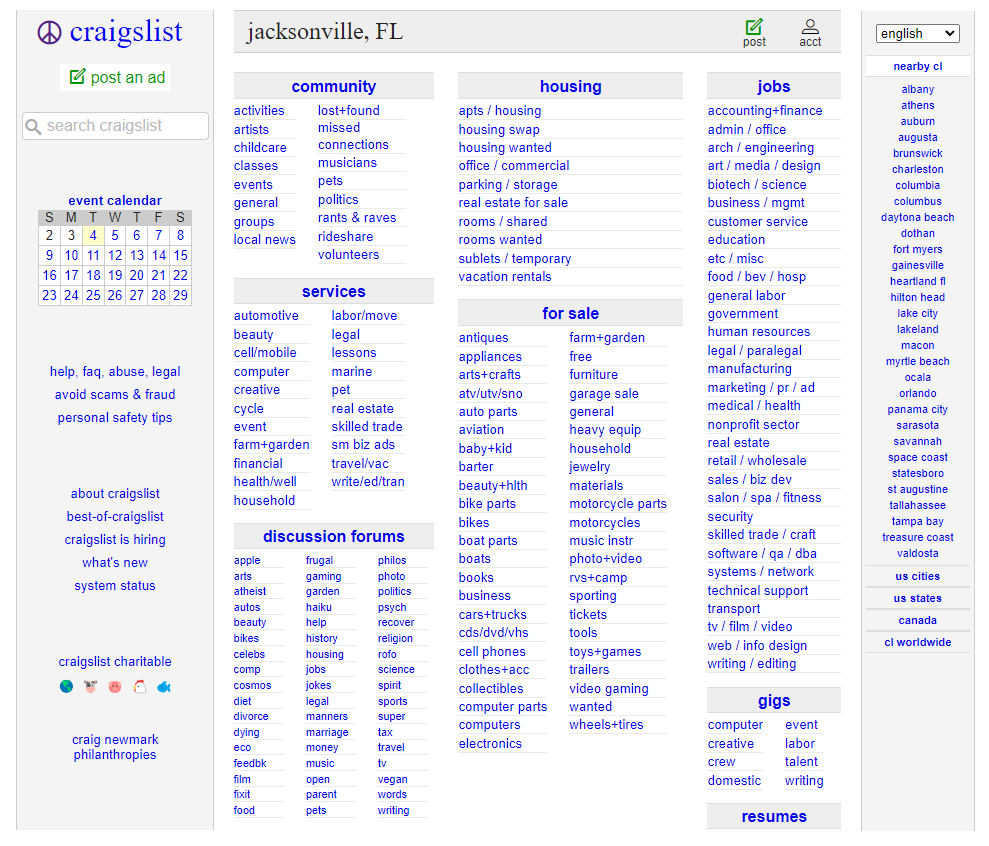Open the us cities menu section

click(x=917, y=576)
